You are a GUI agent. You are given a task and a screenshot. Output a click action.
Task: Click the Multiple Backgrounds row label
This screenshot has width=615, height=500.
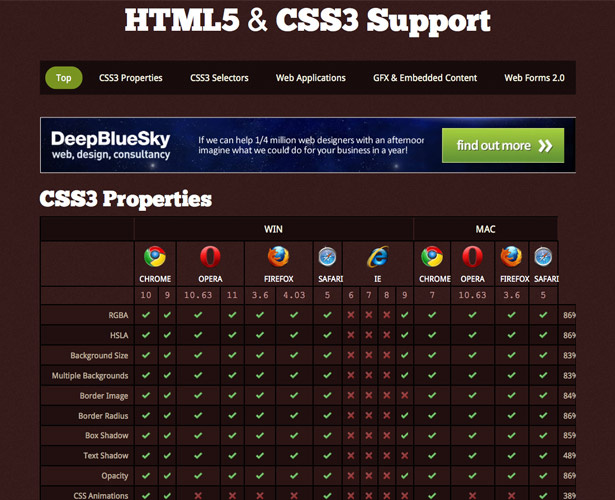click(x=90, y=376)
